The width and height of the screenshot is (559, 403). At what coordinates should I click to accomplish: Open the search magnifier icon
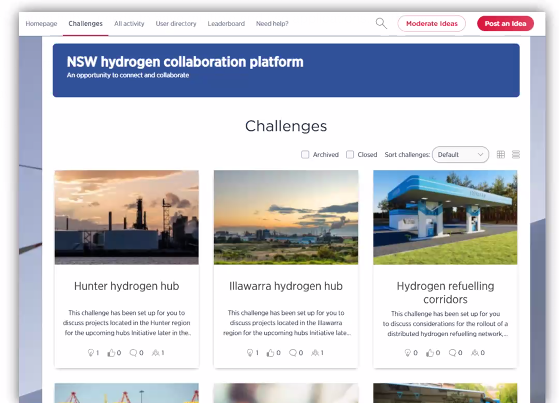point(381,24)
